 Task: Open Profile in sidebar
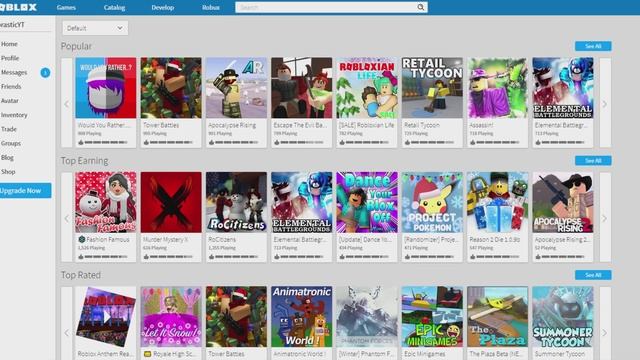[10, 58]
